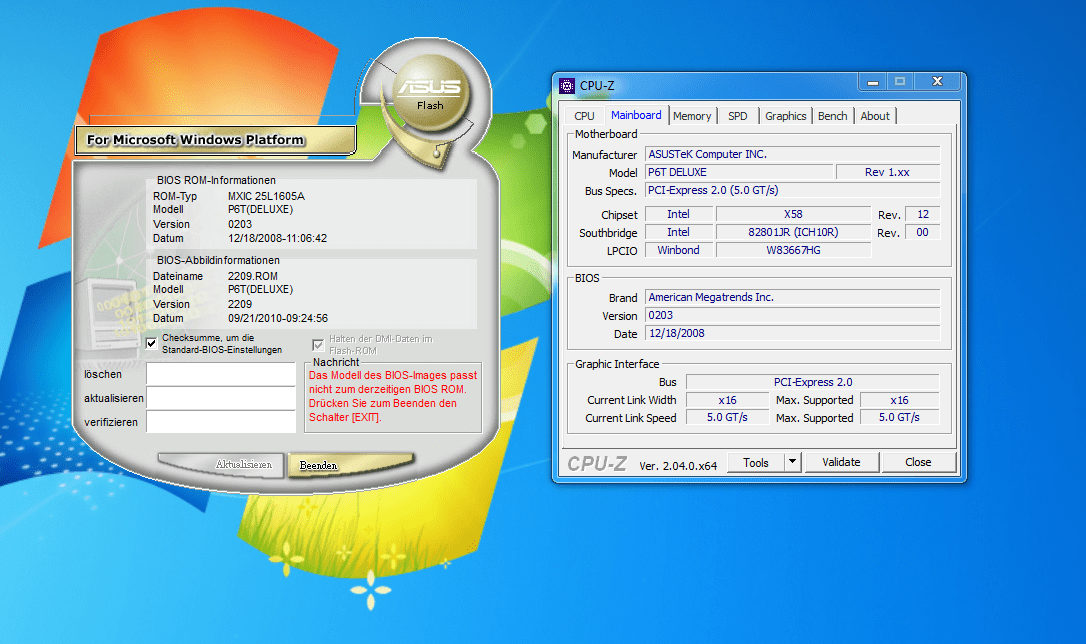Select the Mainboard tab
Viewport: 1086px width, 644px height.
[636, 115]
